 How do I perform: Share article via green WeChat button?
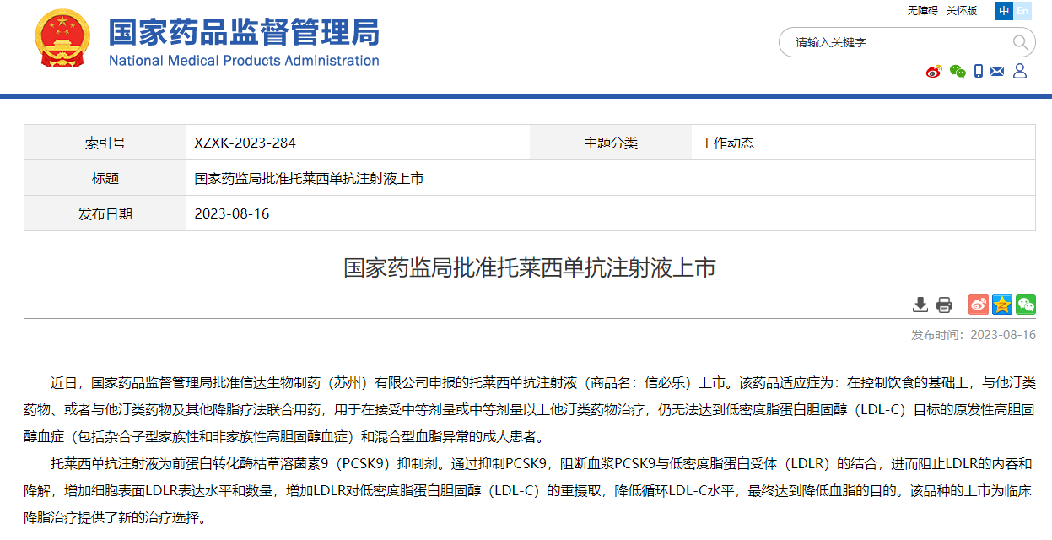click(1025, 305)
